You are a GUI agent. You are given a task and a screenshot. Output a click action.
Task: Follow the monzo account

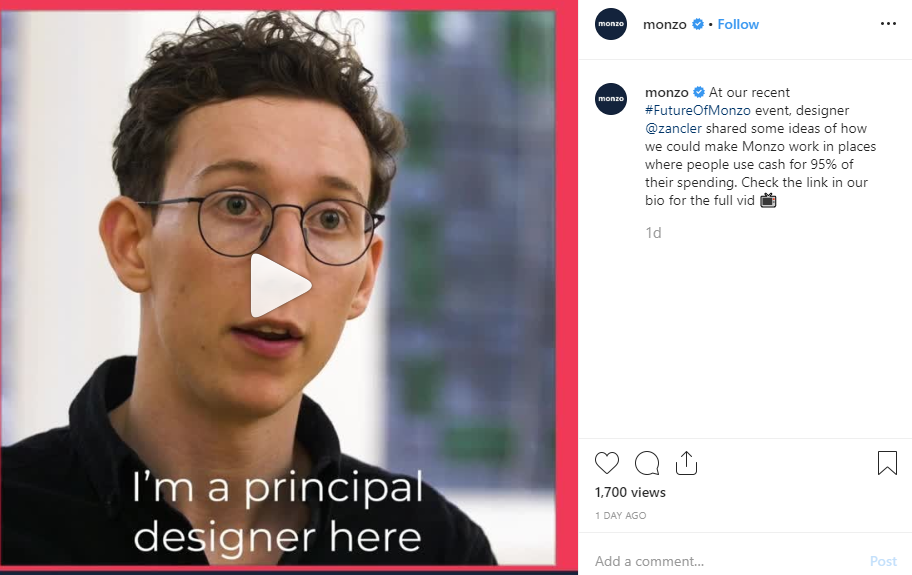pyautogui.click(x=738, y=24)
